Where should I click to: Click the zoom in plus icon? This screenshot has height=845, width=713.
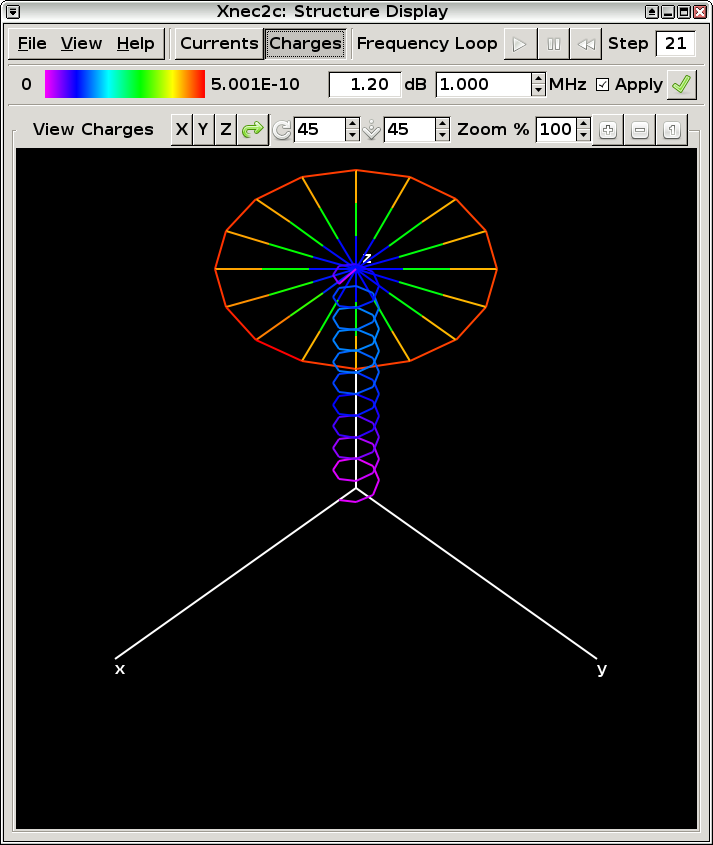(607, 130)
